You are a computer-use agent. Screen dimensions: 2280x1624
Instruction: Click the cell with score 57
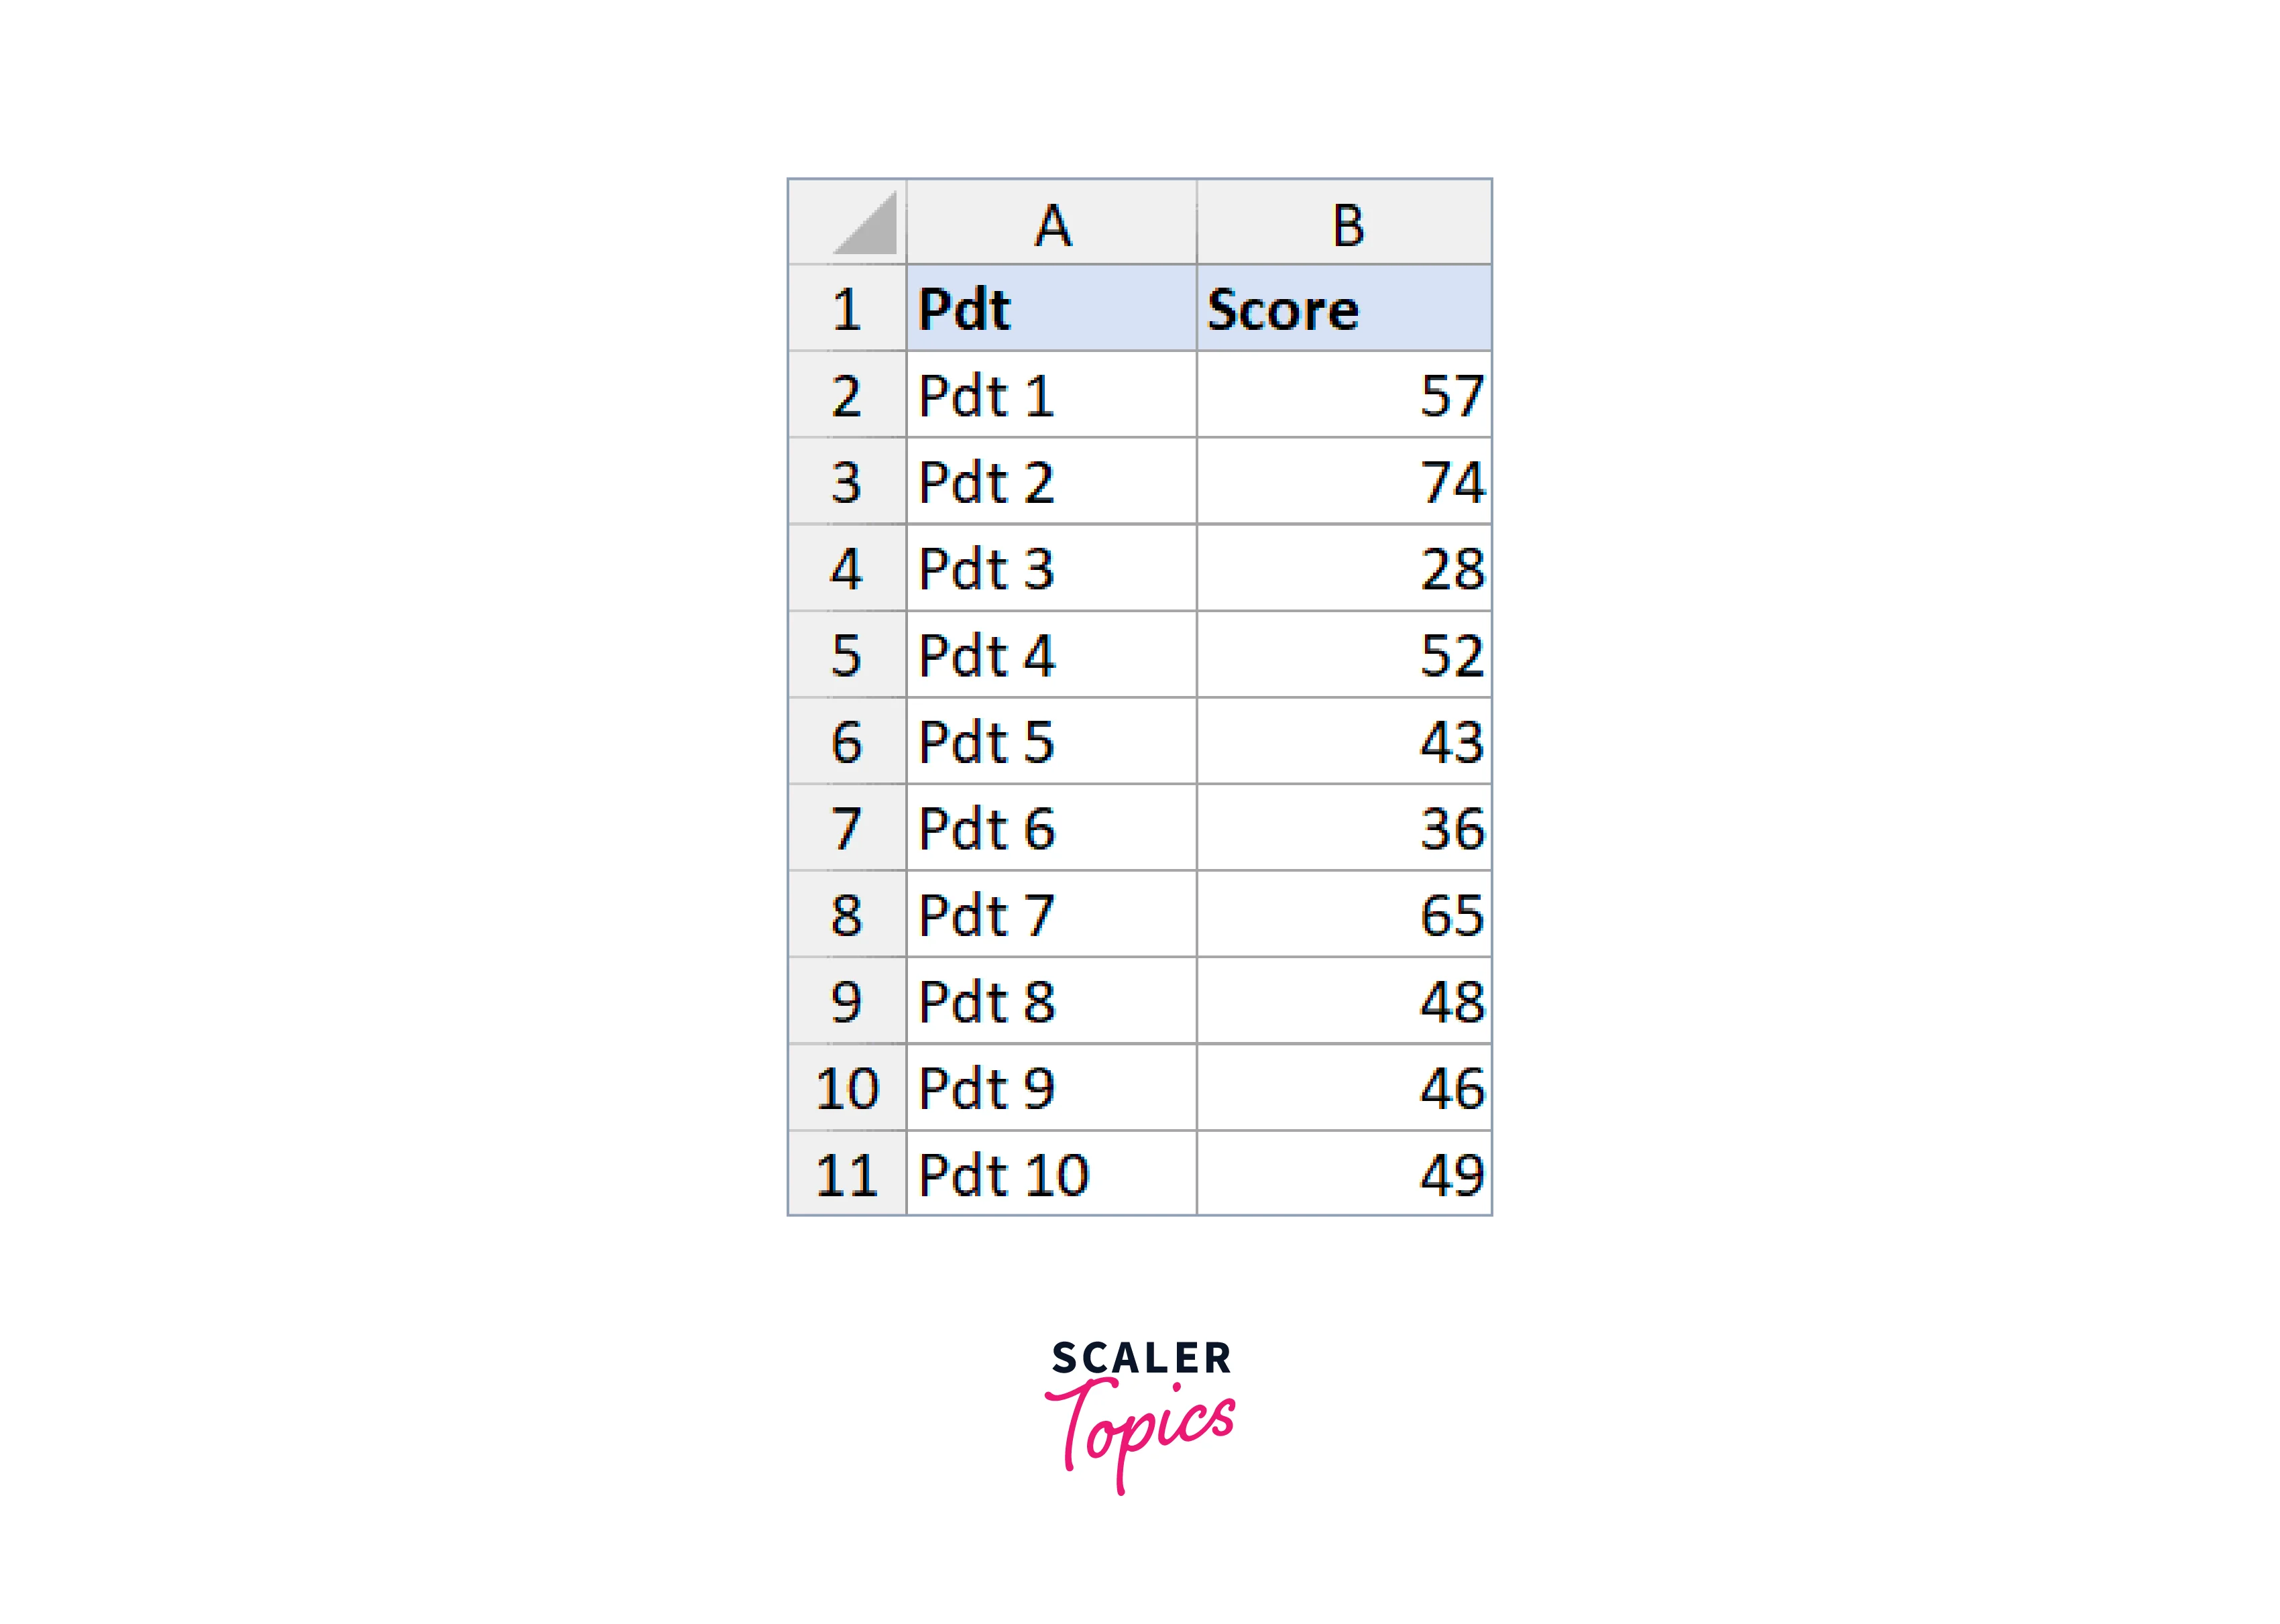[x=1344, y=396]
